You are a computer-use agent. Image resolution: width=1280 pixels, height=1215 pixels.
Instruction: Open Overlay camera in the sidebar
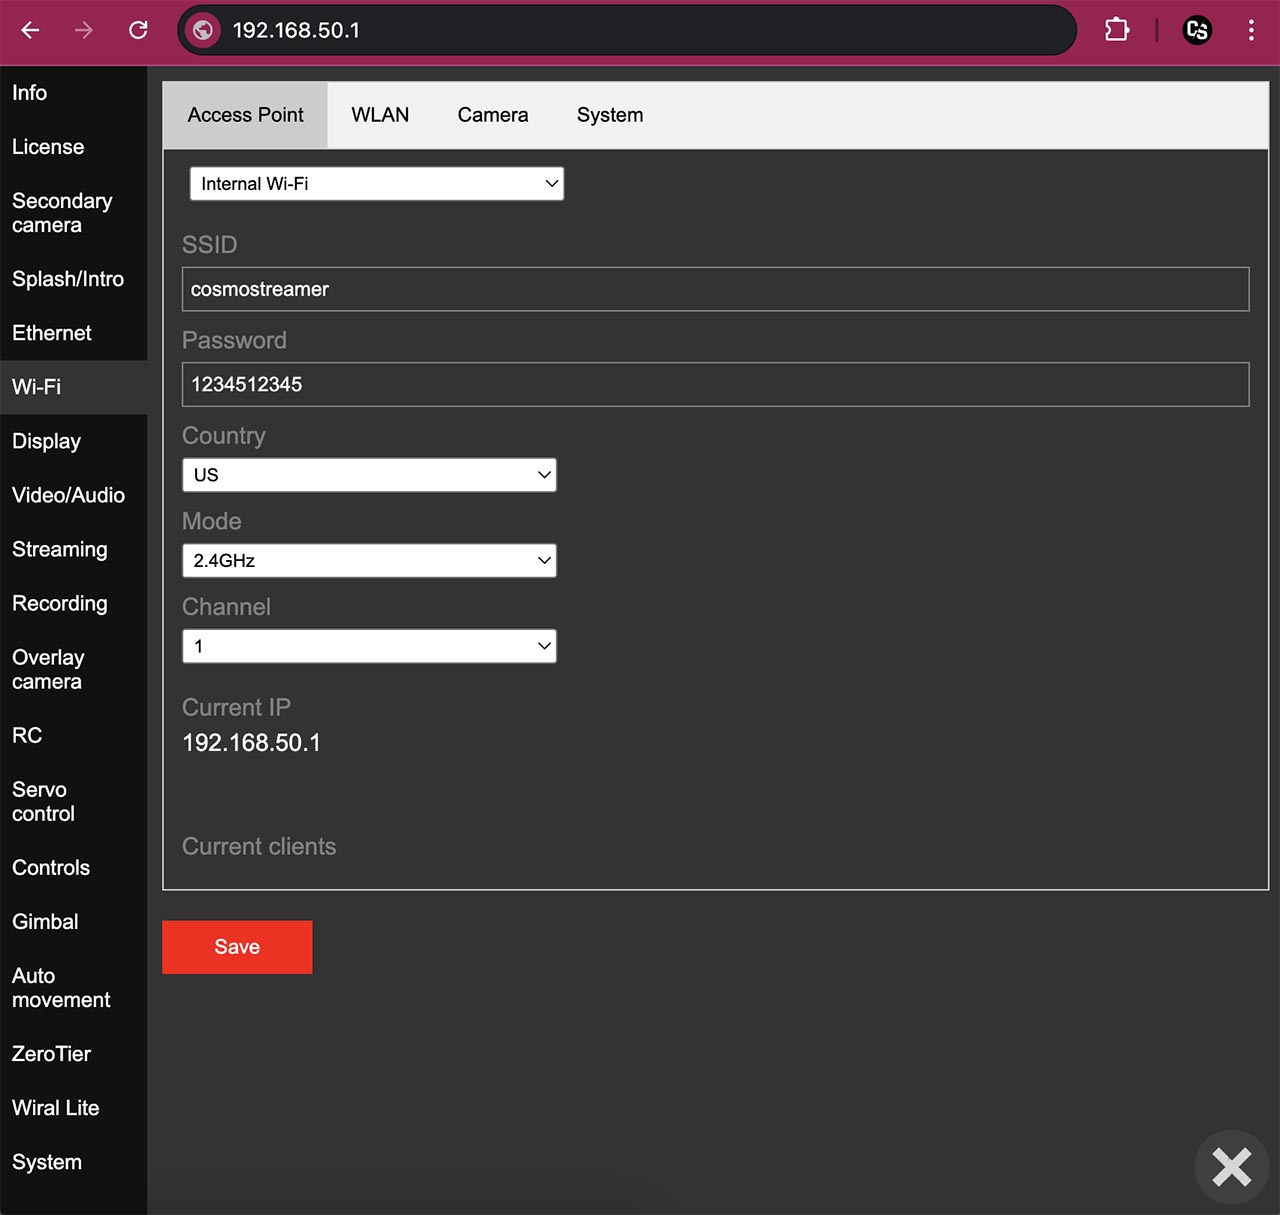point(73,669)
